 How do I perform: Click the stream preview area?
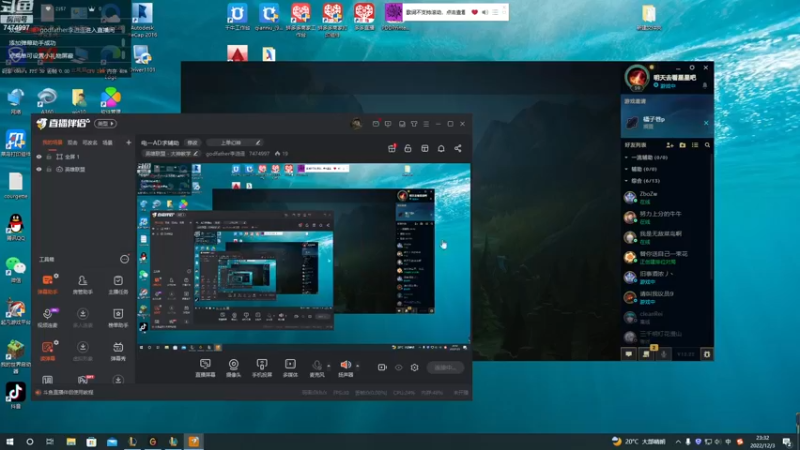(x=304, y=257)
